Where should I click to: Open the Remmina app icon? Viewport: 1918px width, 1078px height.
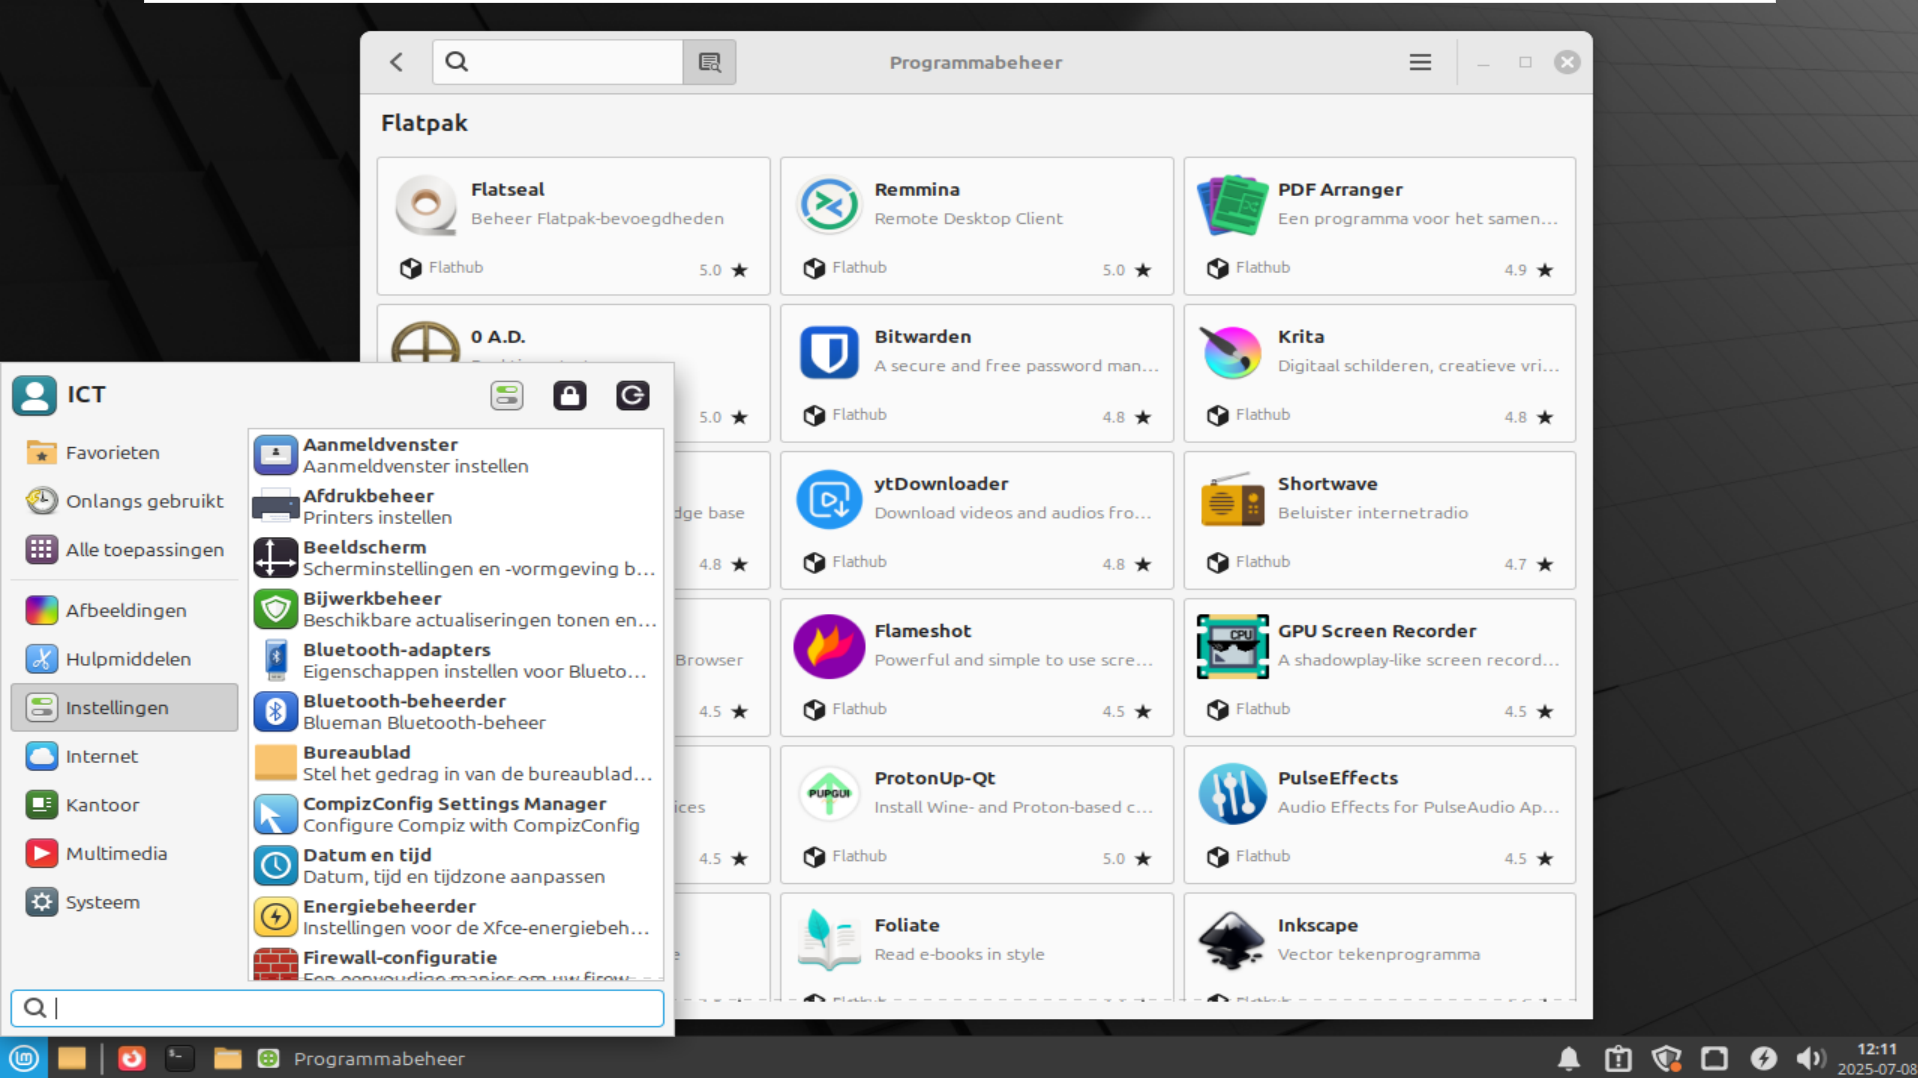(x=829, y=204)
